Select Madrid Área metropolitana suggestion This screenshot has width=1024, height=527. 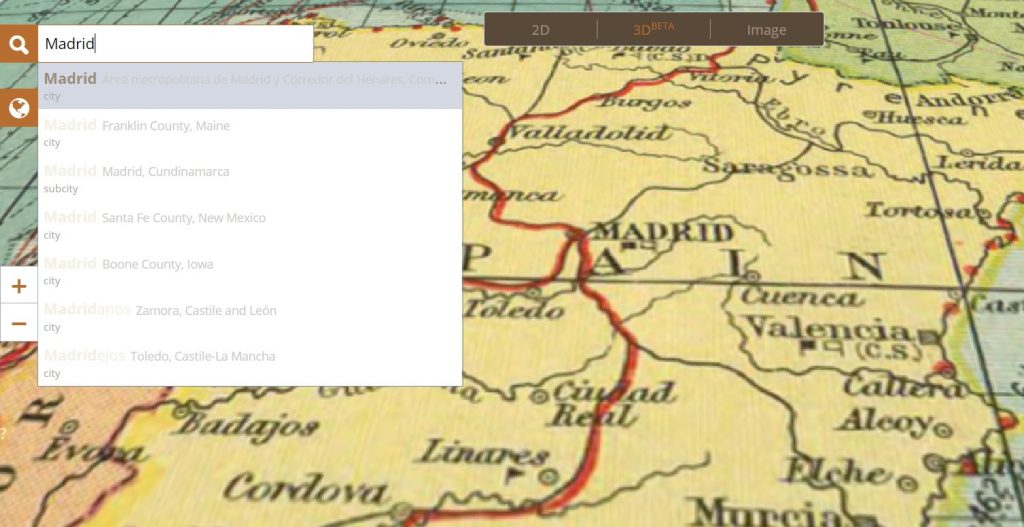250,86
